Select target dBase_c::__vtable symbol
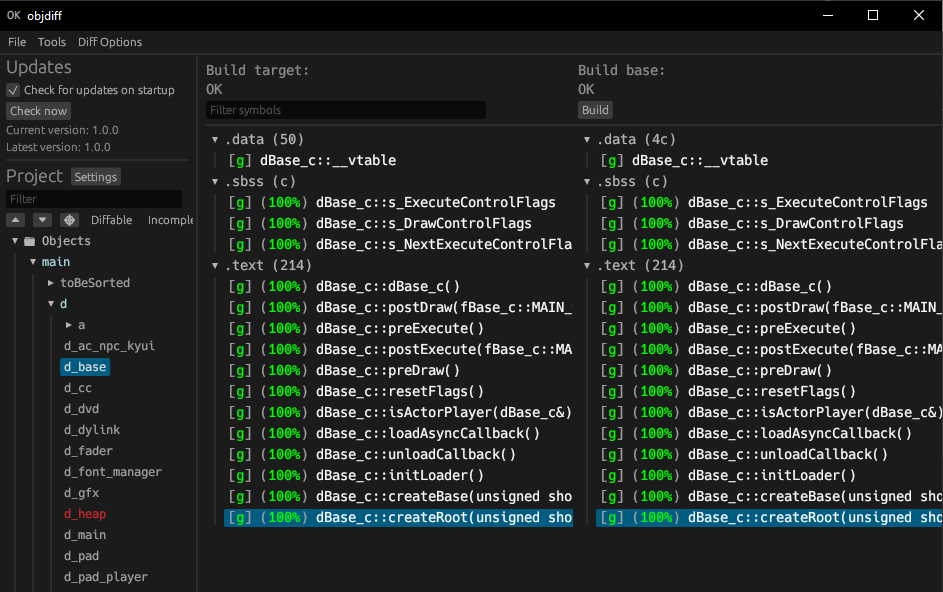Image resolution: width=943 pixels, height=592 pixels. pyautogui.click(x=312, y=161)
